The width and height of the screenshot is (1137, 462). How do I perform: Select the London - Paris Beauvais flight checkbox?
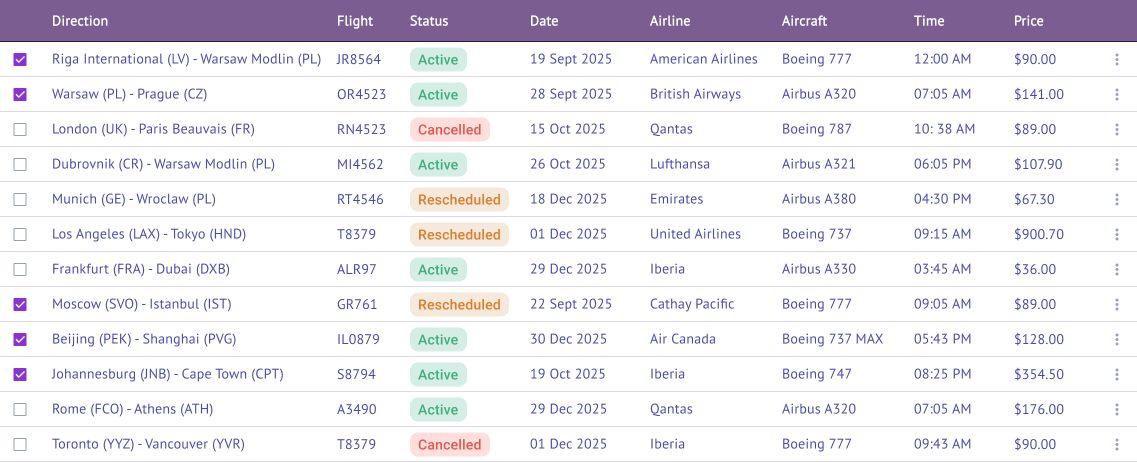tap(20, 129)
